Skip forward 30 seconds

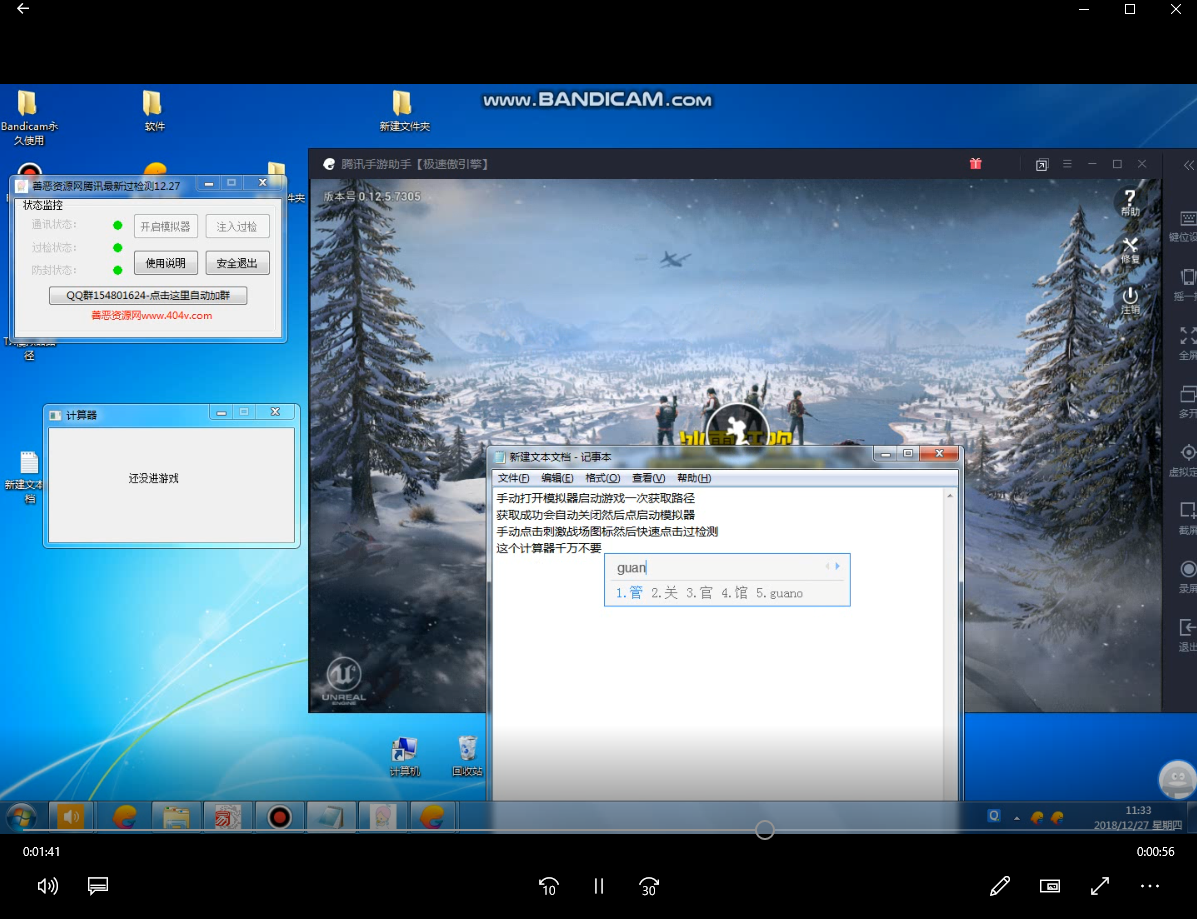tap(649, 885)
